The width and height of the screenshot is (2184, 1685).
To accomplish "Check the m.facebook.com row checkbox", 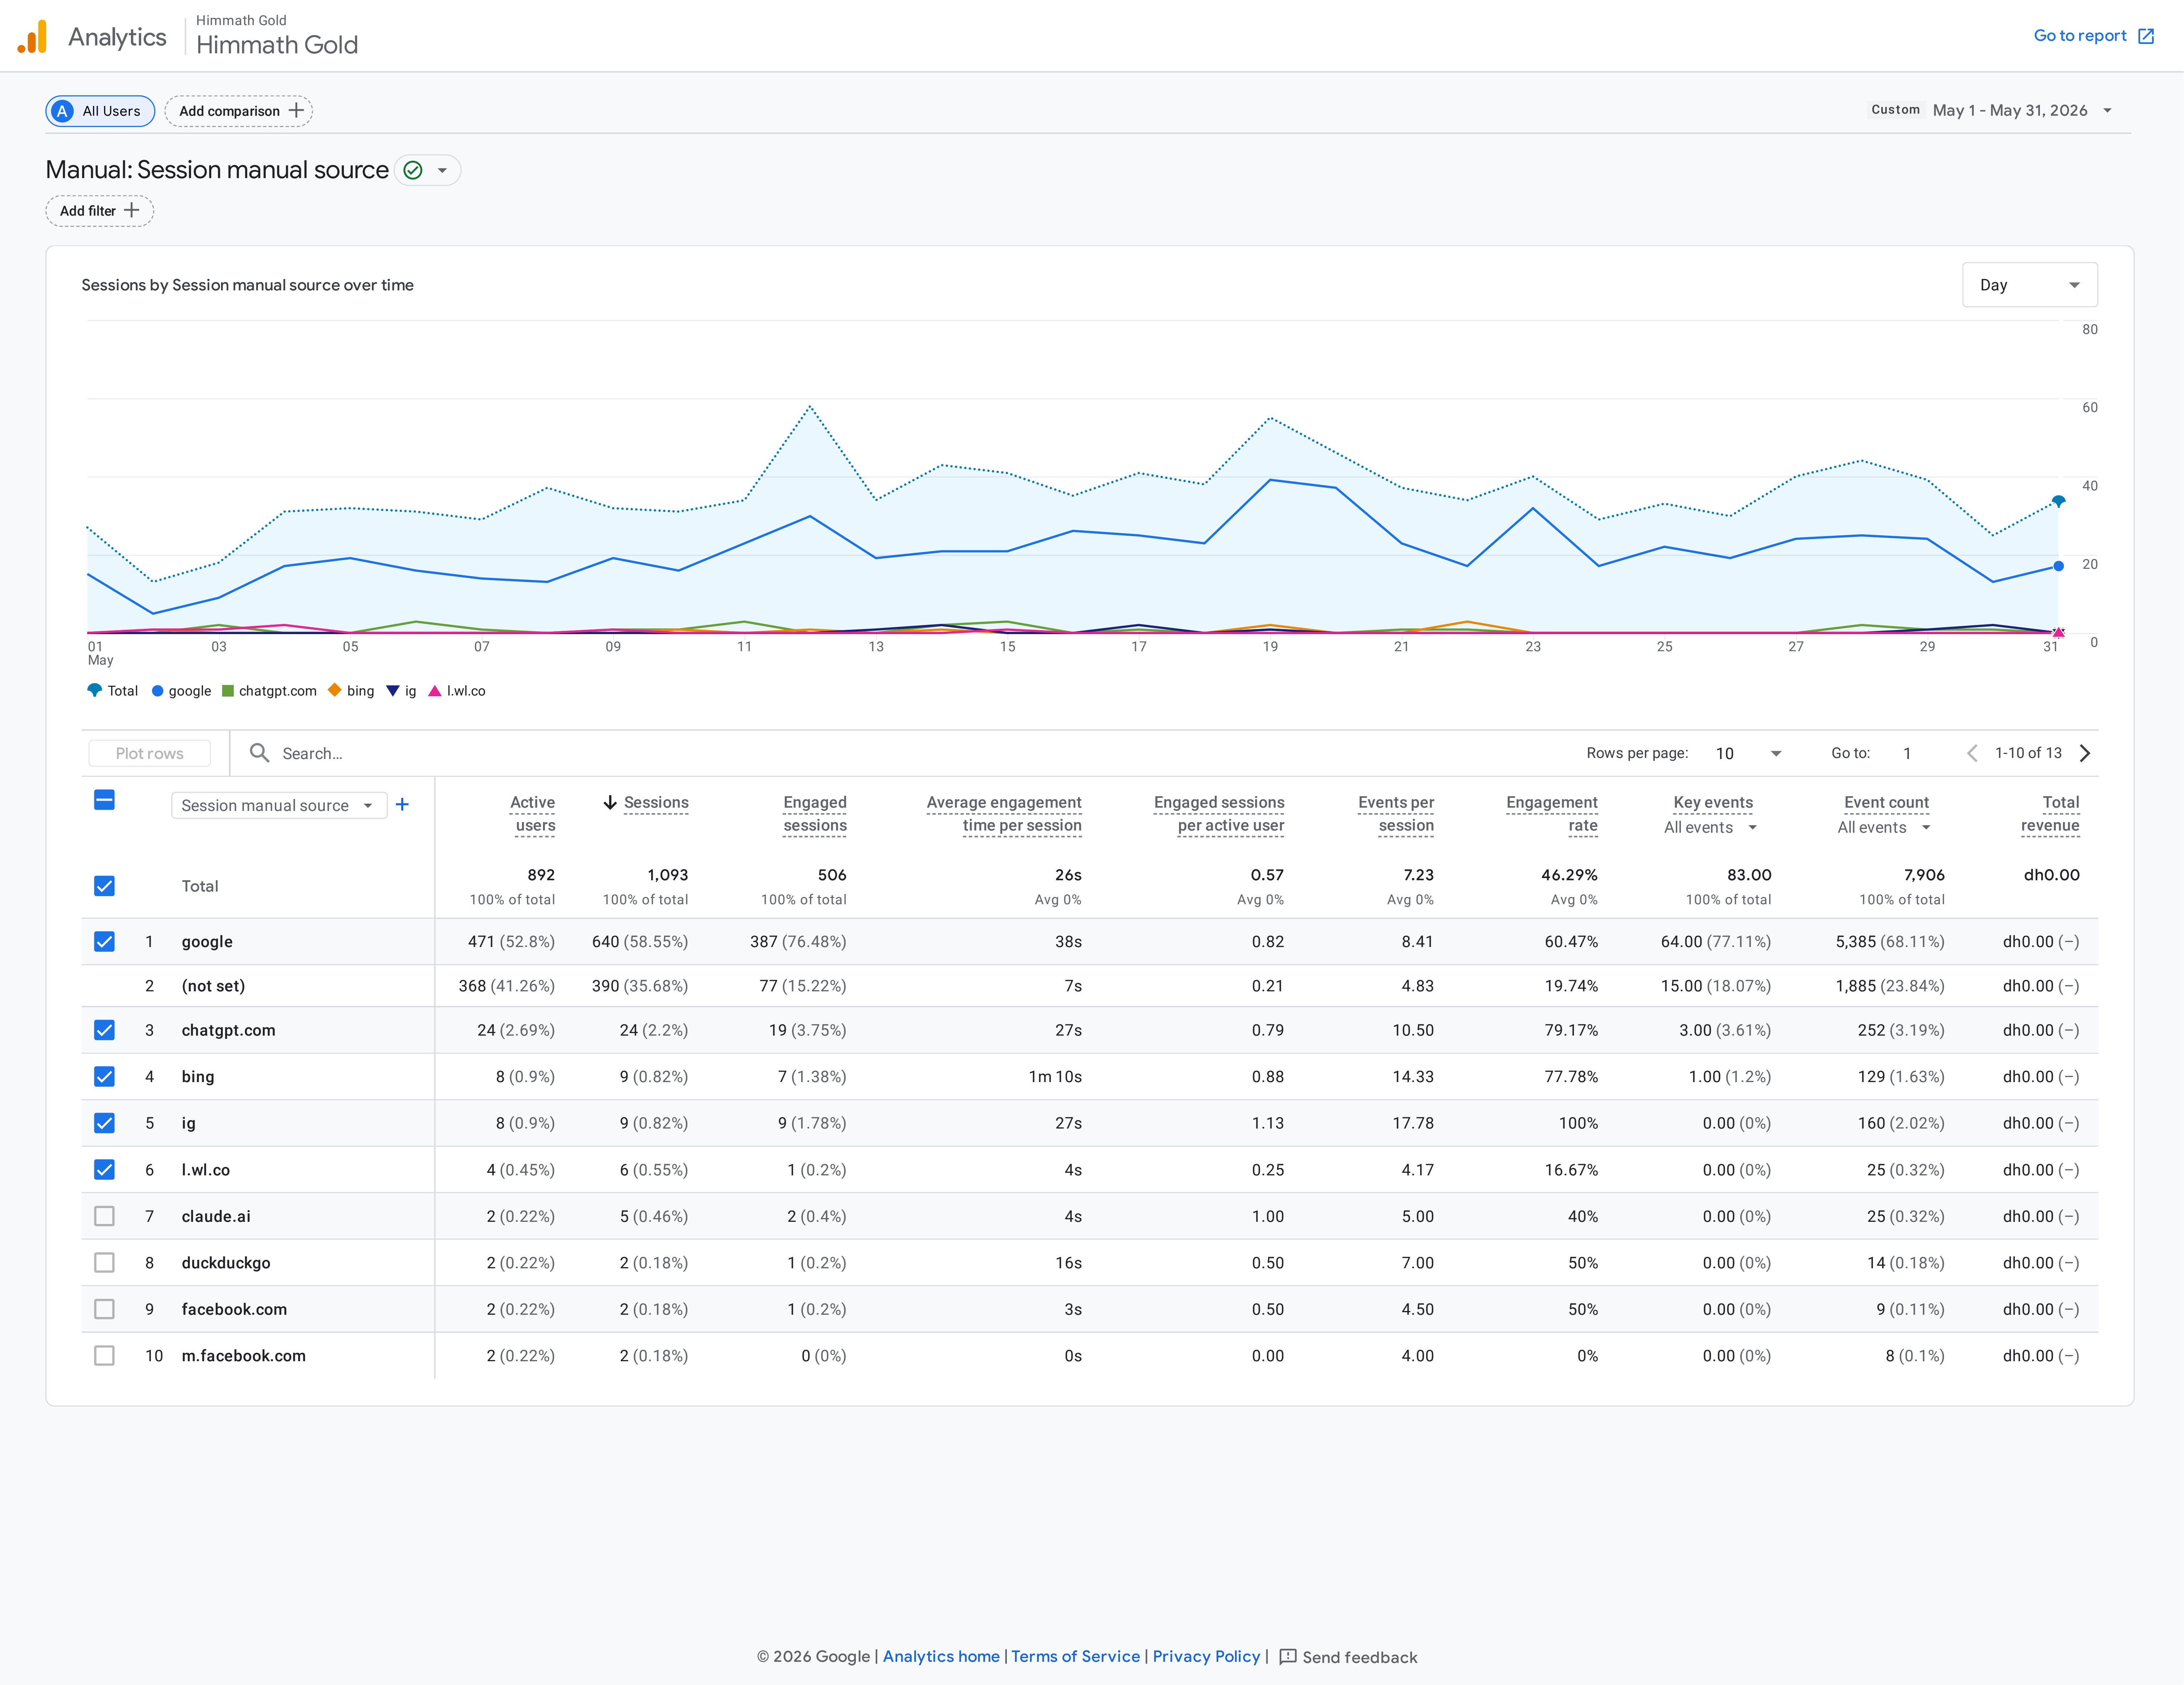I will [x=104, y=1356].
